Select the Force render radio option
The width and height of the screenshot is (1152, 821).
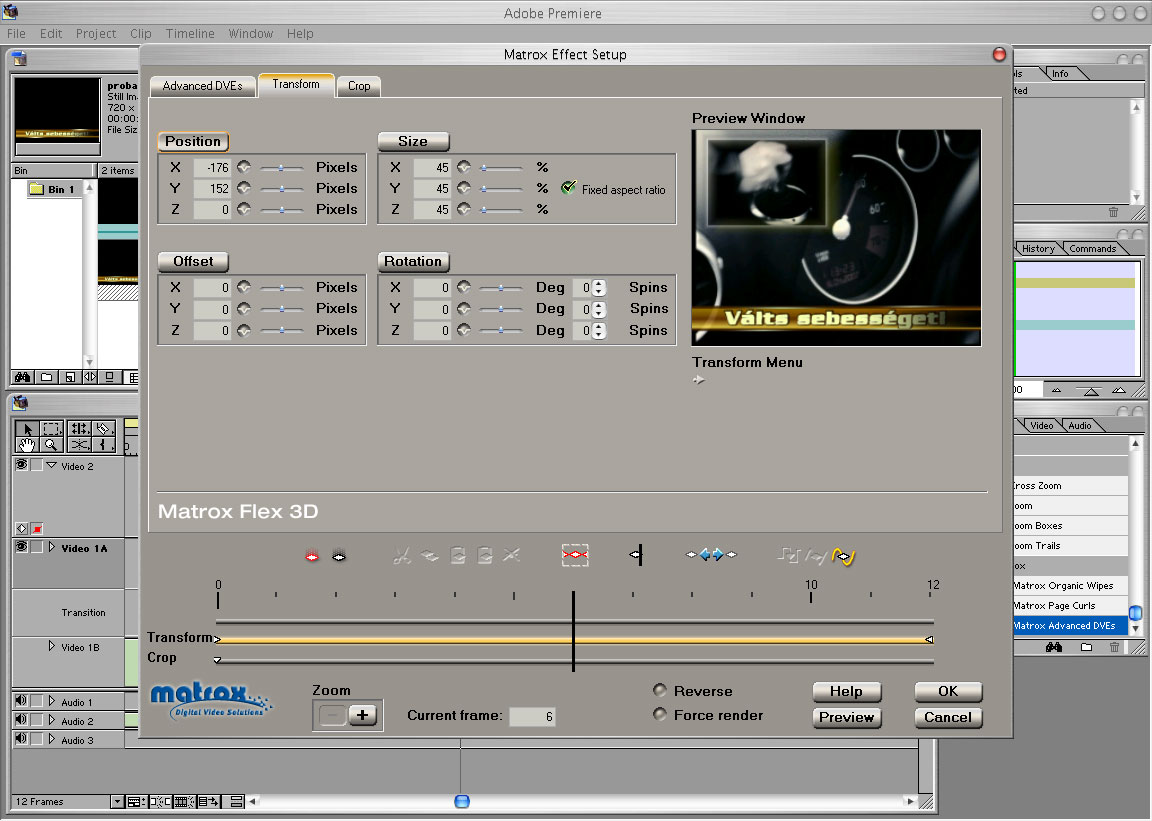(x=660, y=714)
